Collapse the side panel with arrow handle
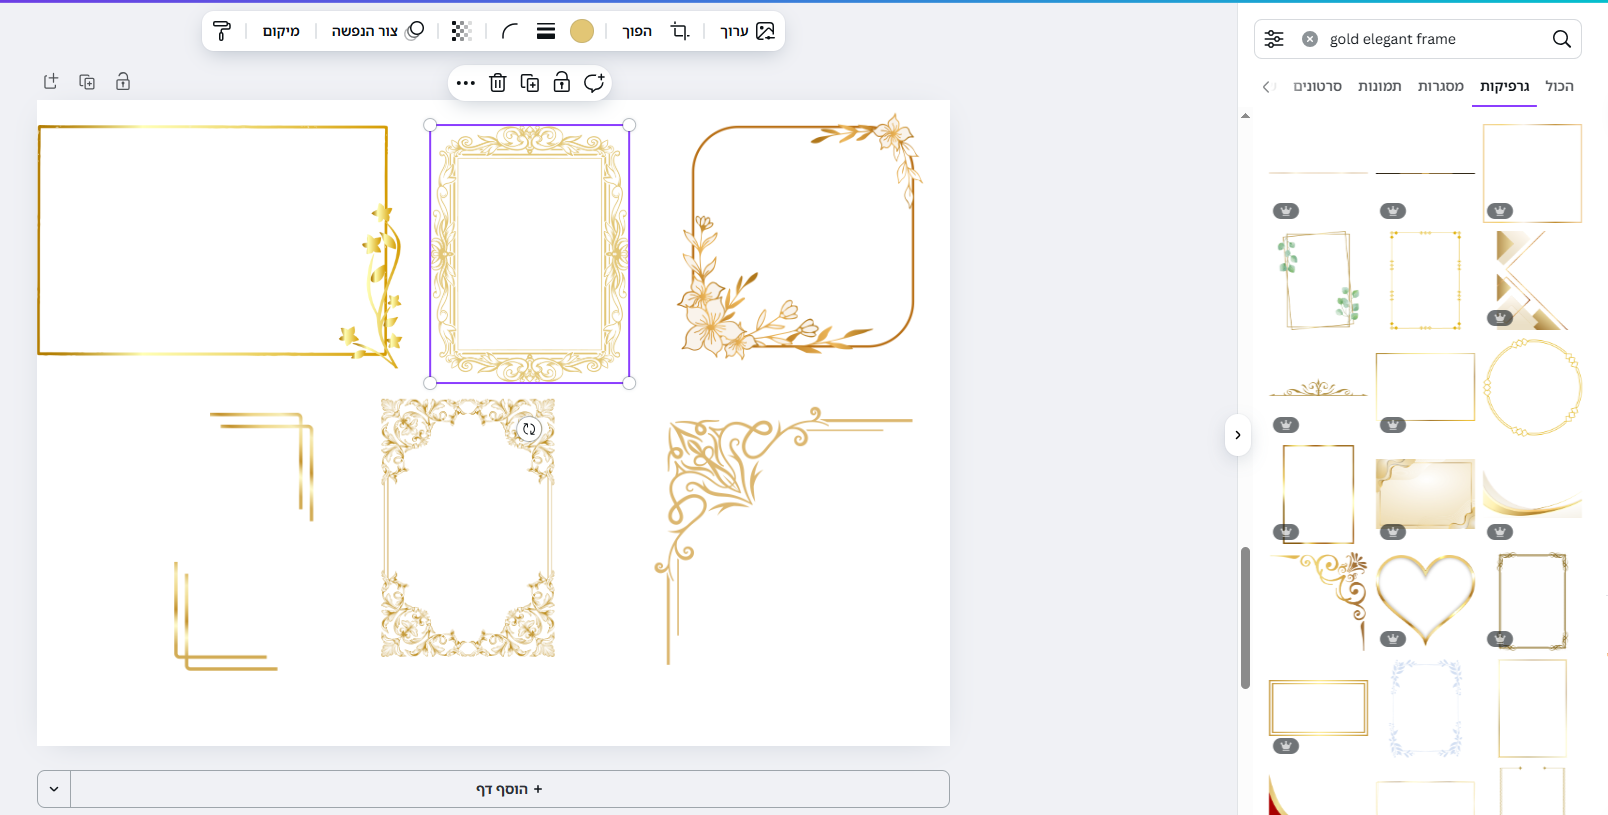Screen dimensions: 1608x815 pos(1238,435)
